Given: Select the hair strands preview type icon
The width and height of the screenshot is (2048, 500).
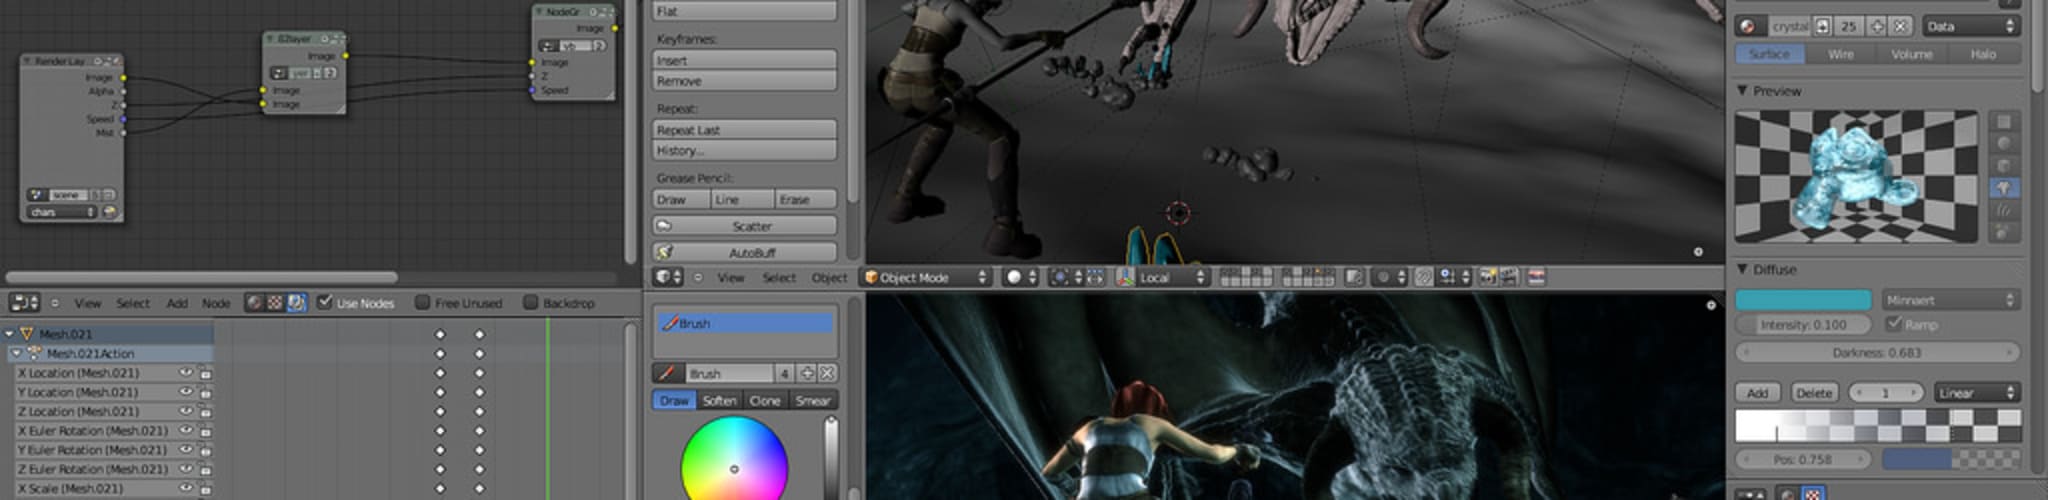Looking at the screenshot, I should point(2004,210).
